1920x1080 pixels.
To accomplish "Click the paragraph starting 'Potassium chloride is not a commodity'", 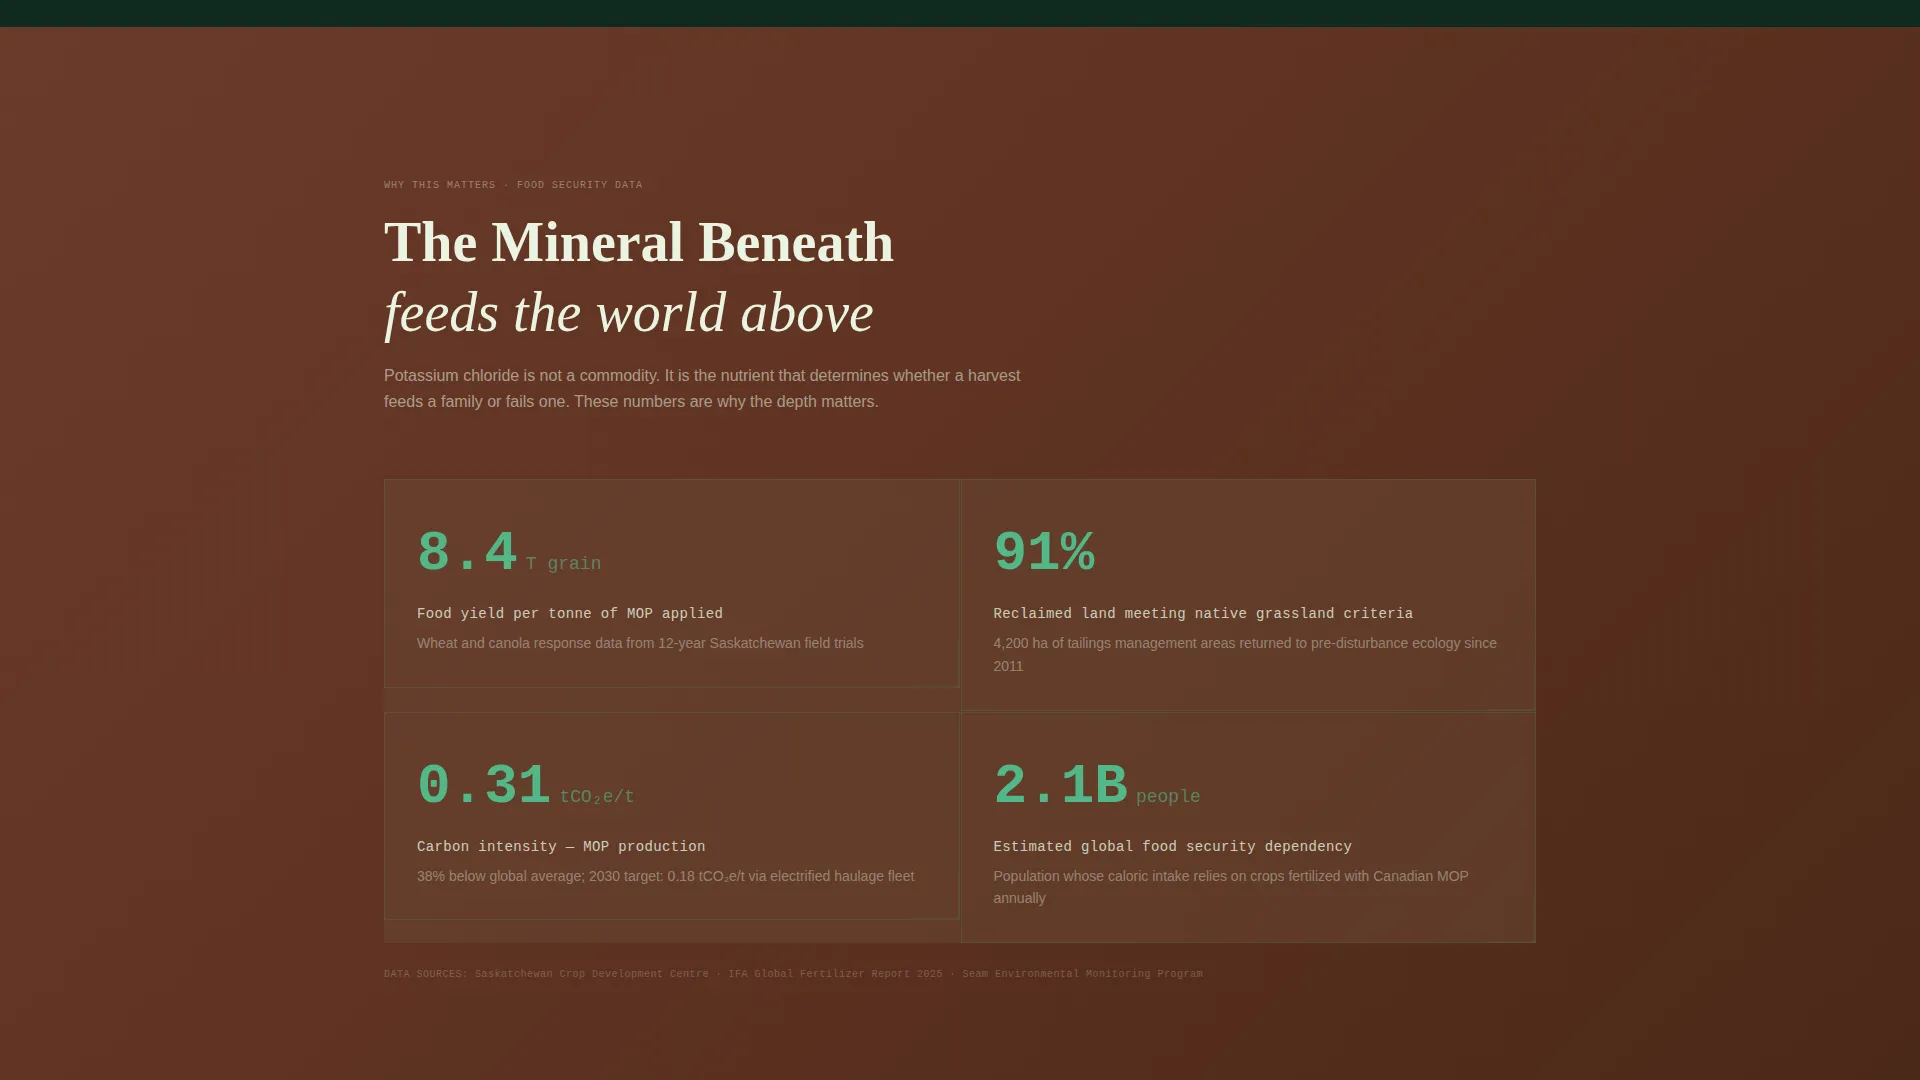I will 702,388.
